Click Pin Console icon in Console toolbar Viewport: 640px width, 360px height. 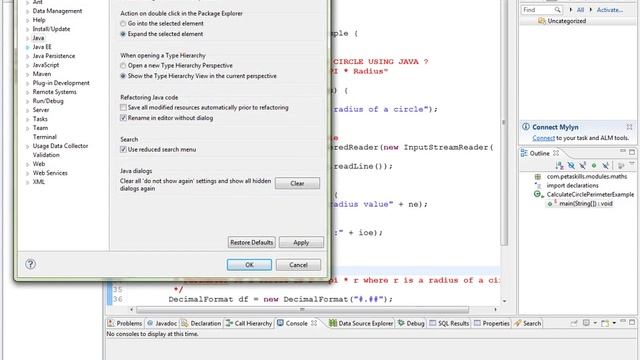(x=574, y=323)
